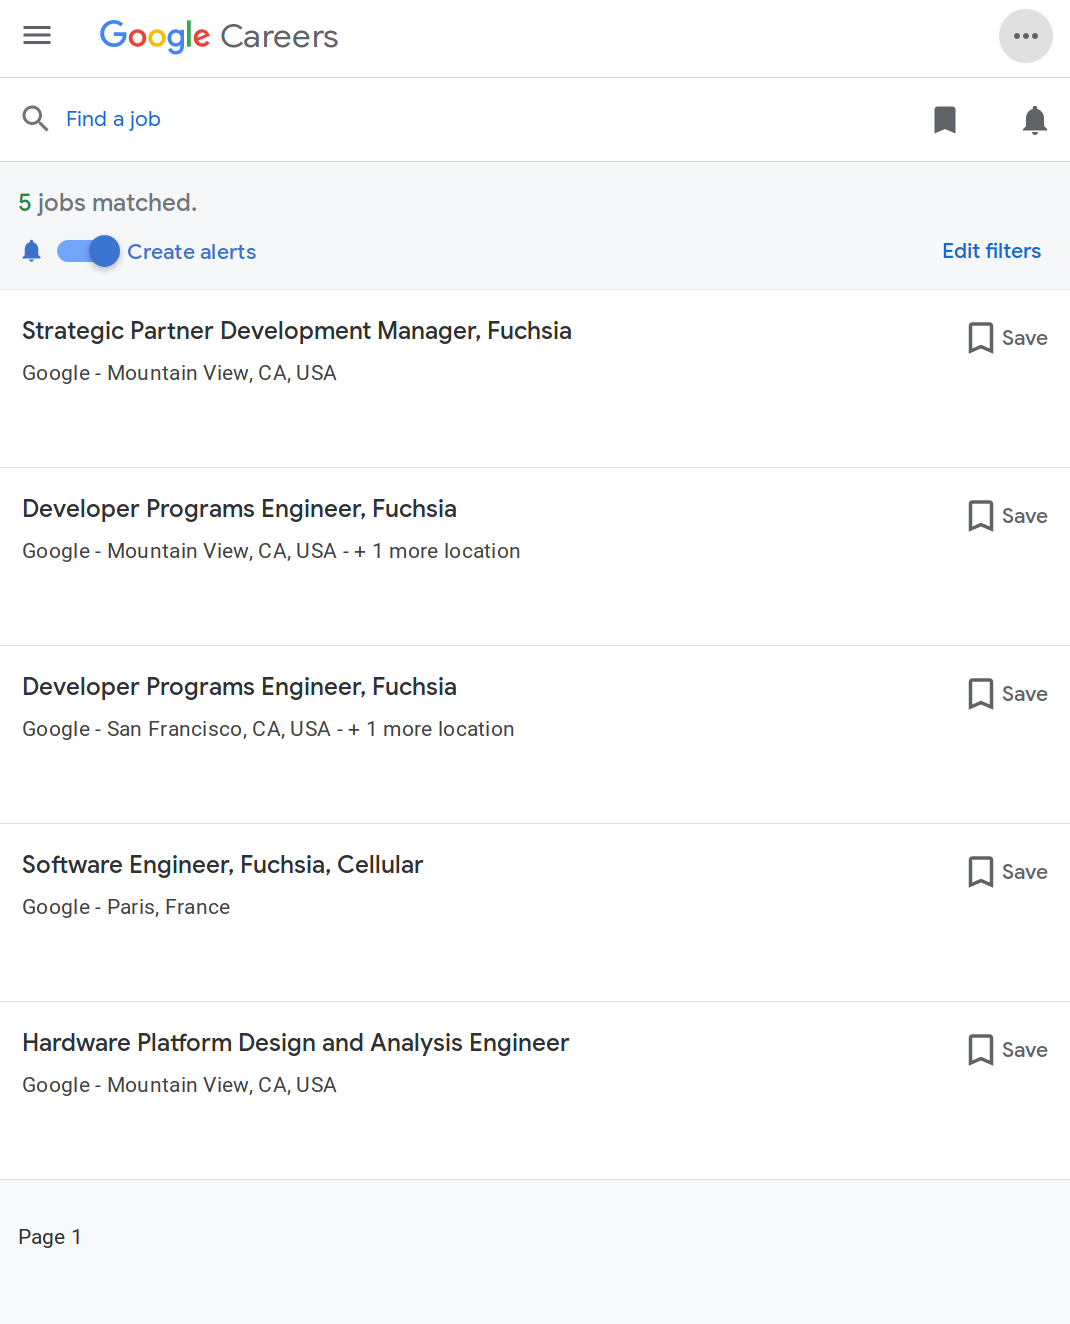Open Hardware Platform Design and Analysis Engineer job
Screen dimensions: 1070x1324
296,1043
